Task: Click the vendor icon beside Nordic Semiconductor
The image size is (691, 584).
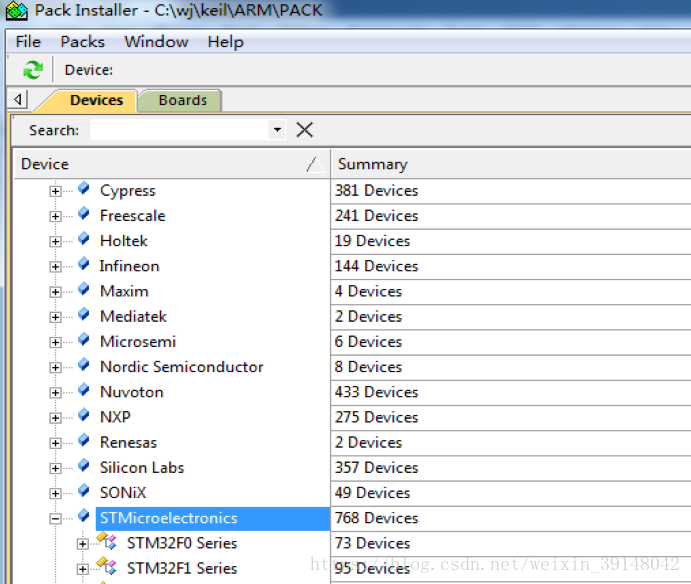Action: coord(84,365)
